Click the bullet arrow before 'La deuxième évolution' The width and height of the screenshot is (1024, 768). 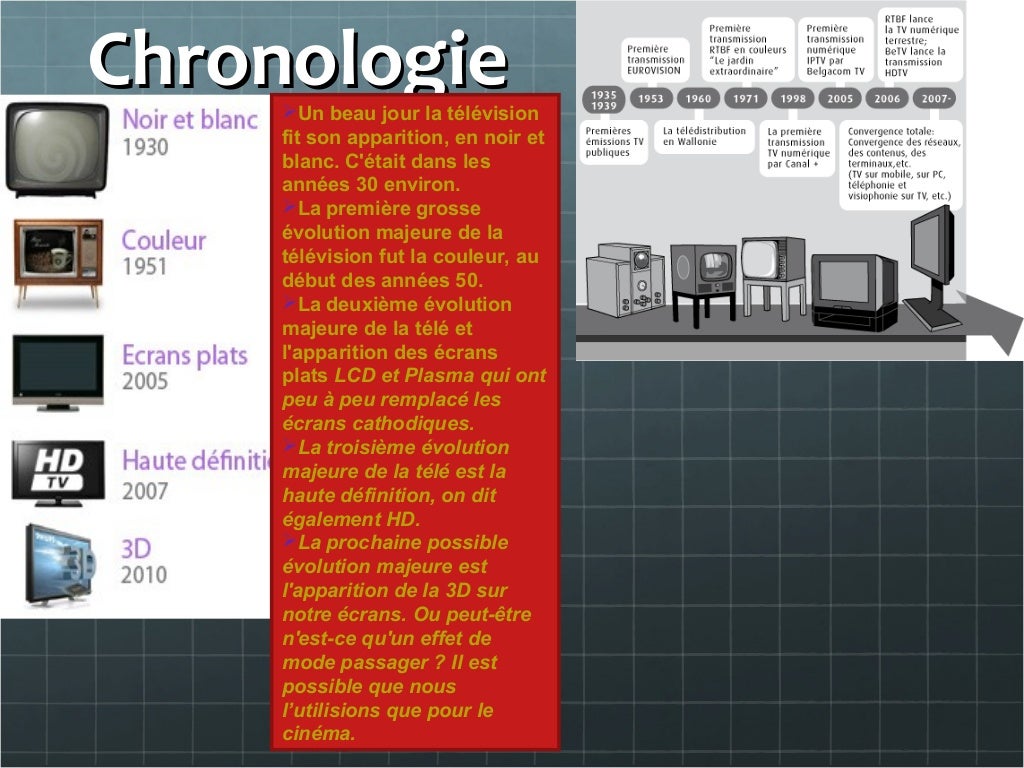289,302
